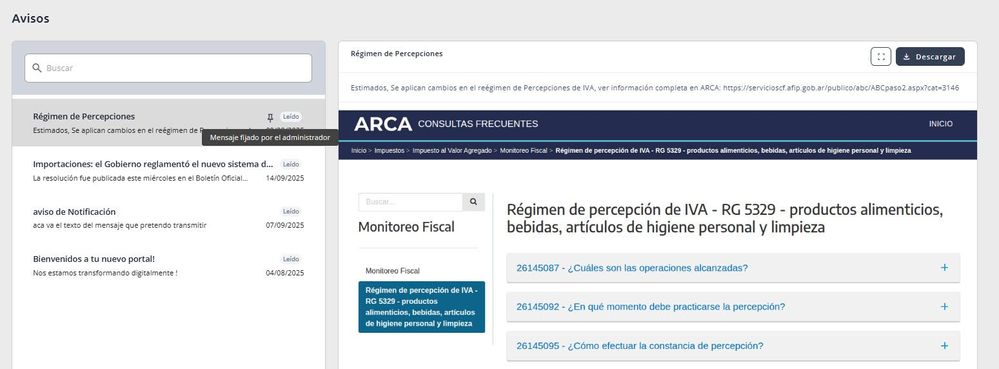Focus the ARCA Buscar... input field

coord(410,202)
